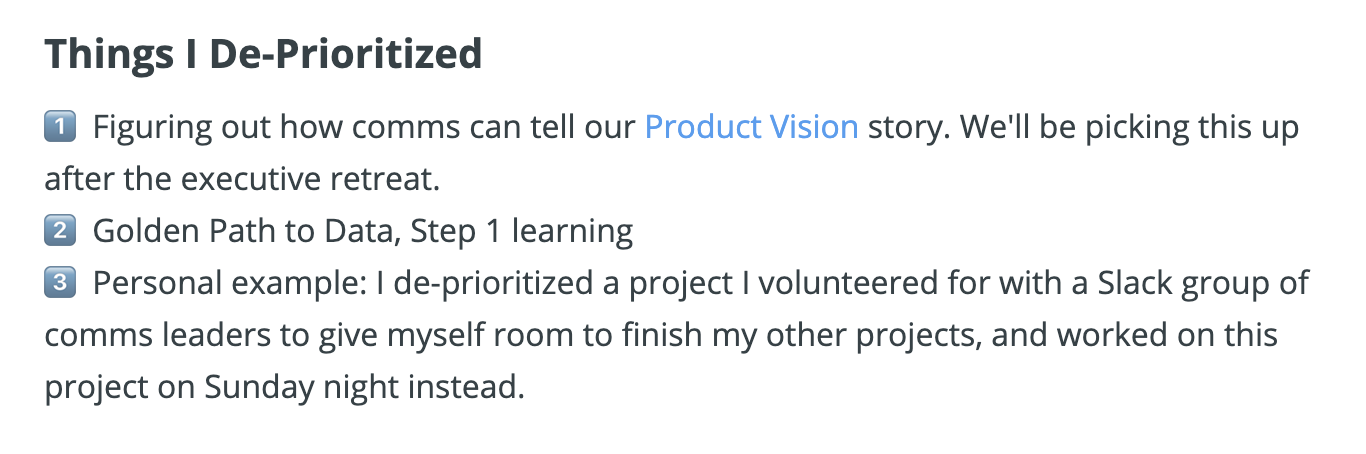Image resolution: width=1366 pixels, height=454 pixels.
Task: Click the keycap number 1 emoji
Action: click(x=61, y=128)
